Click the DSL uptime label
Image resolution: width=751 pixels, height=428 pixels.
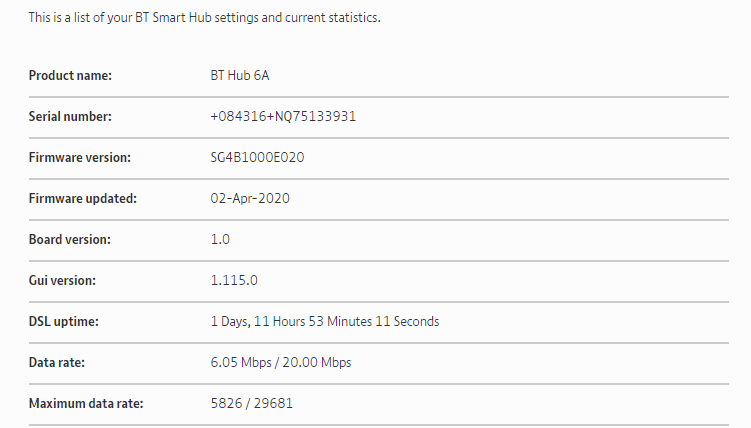click(64, 321)
